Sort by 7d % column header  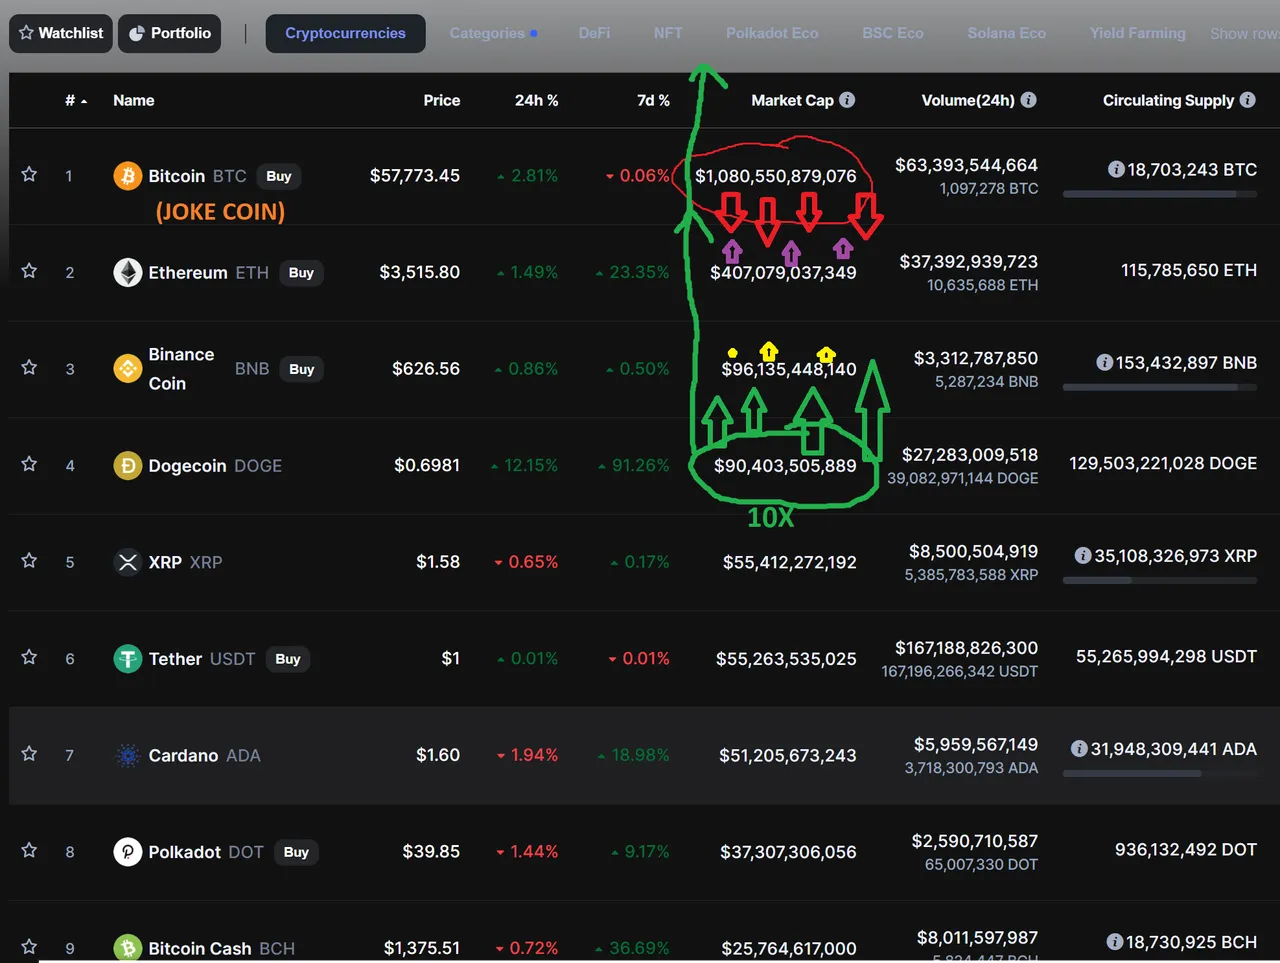pyautogui.click(x=653, y=100)
